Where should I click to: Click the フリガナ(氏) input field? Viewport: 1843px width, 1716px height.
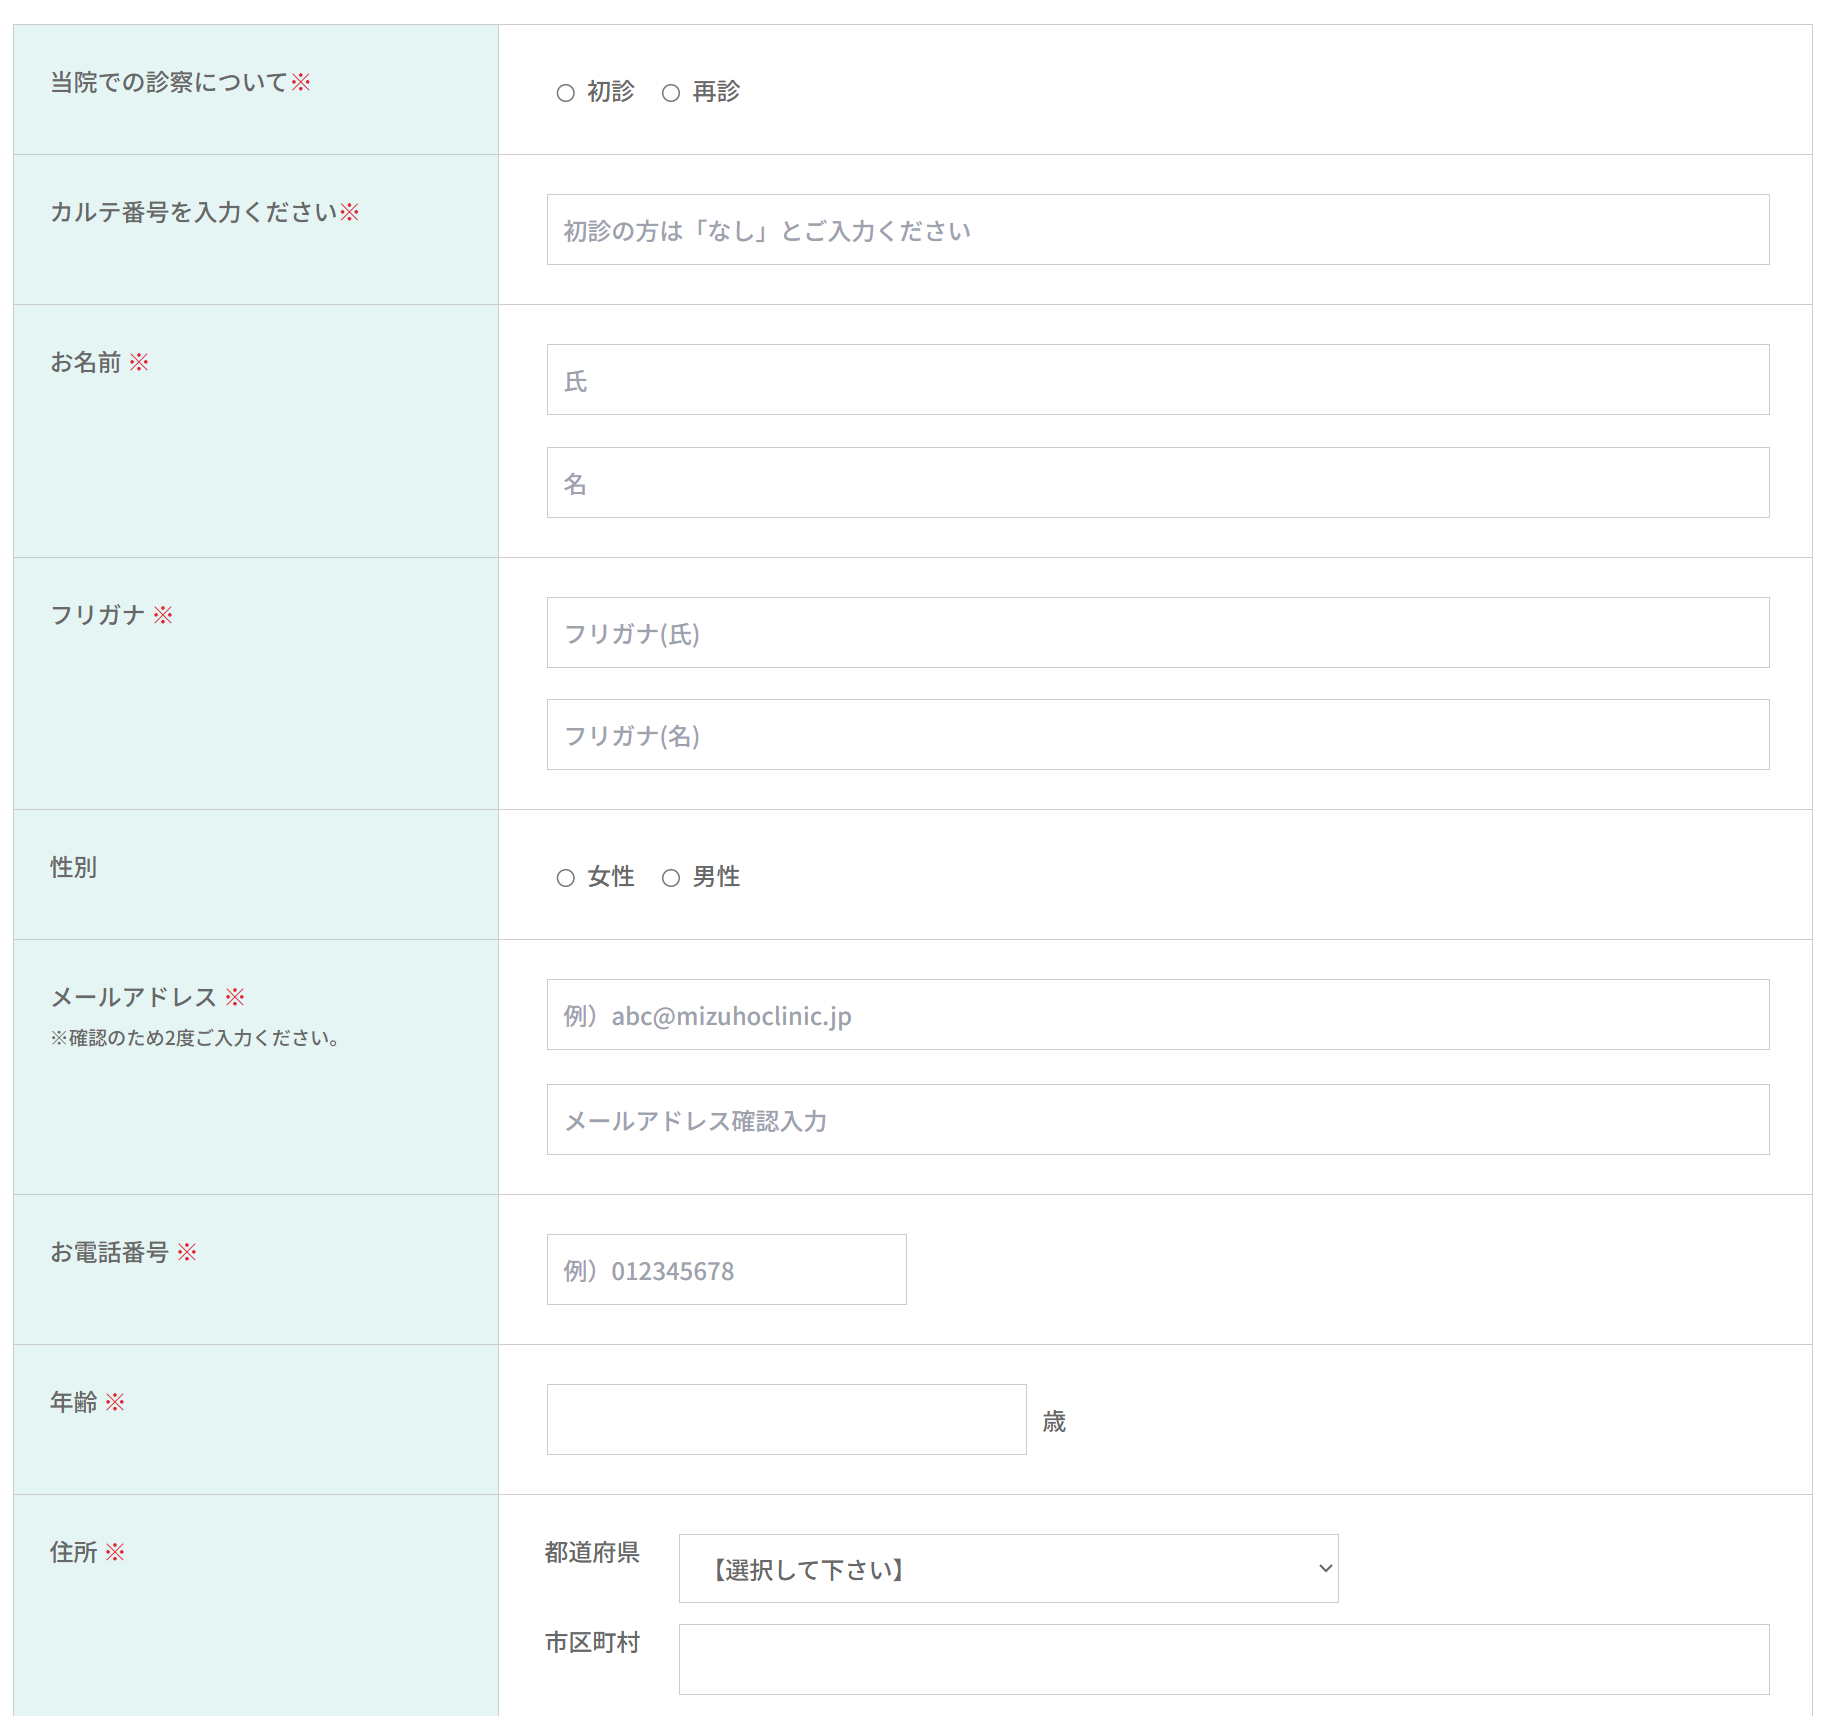click(x=1157, y=633)
